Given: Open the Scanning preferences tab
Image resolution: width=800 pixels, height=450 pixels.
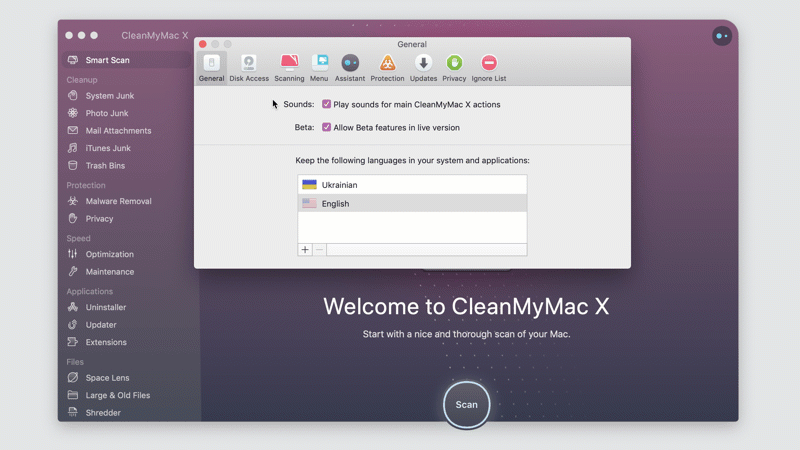Looking at the screenshot, I should 289,68.
